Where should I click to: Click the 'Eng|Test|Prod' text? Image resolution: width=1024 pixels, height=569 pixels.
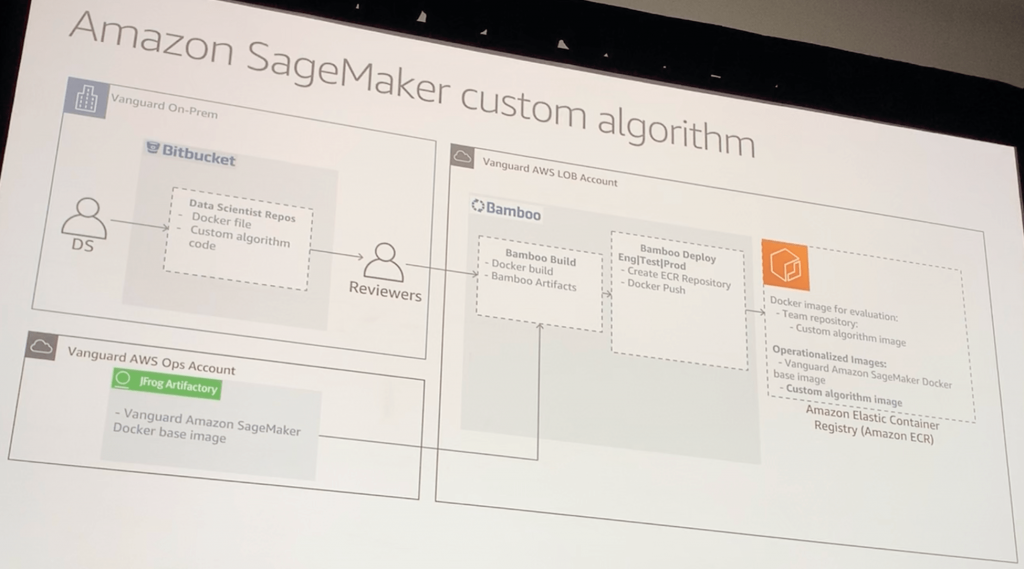(652, 261)
